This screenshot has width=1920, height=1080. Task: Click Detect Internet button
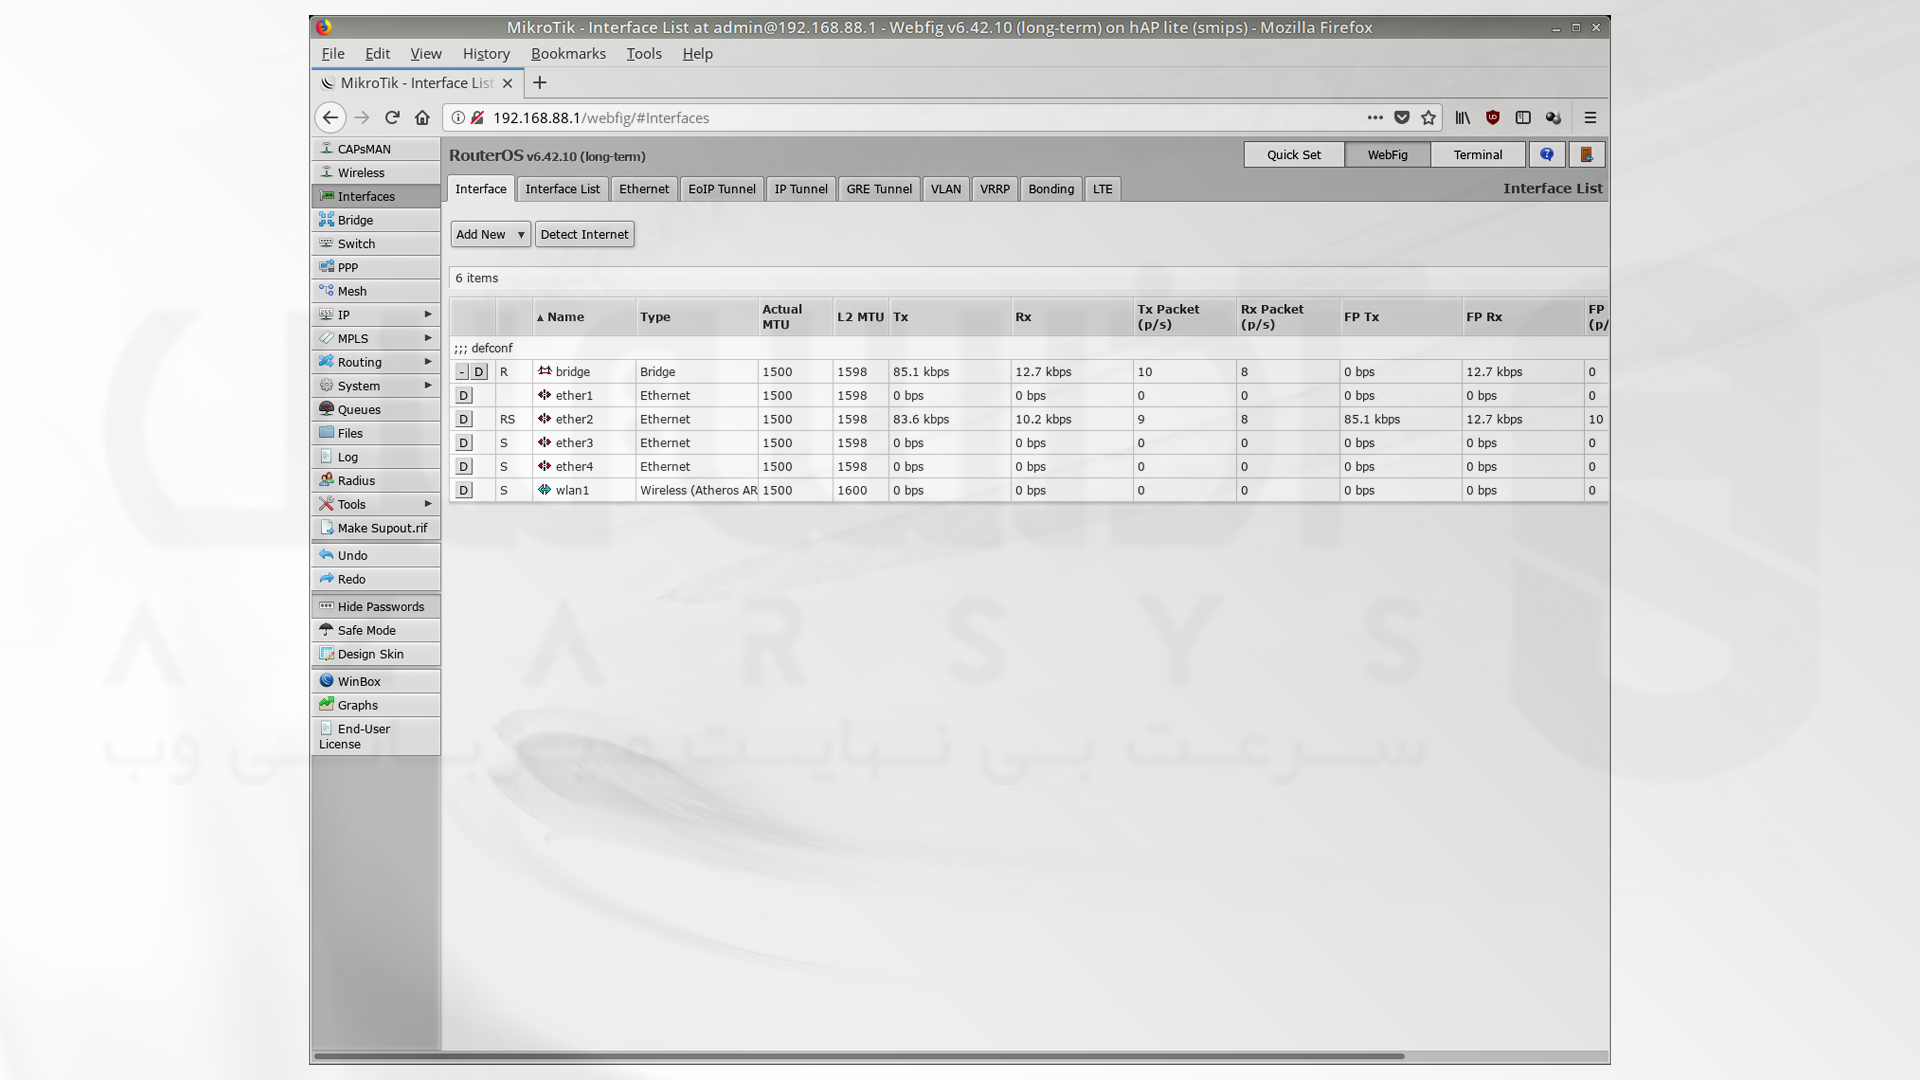585,235
